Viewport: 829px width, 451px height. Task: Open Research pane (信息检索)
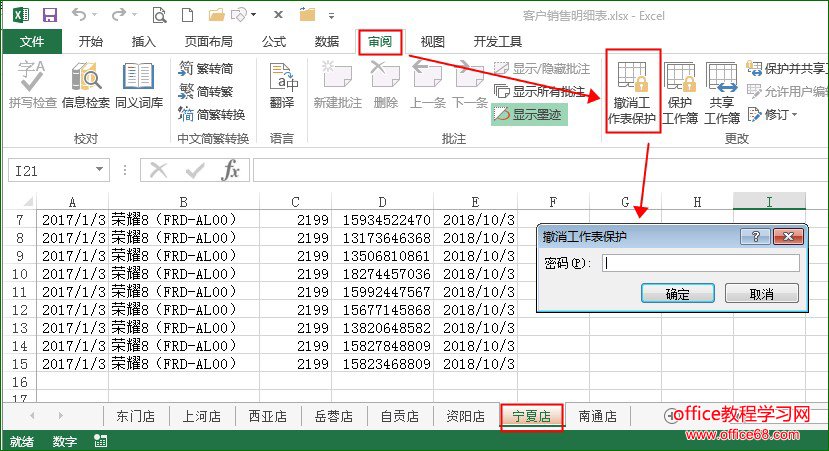(86, 84)
